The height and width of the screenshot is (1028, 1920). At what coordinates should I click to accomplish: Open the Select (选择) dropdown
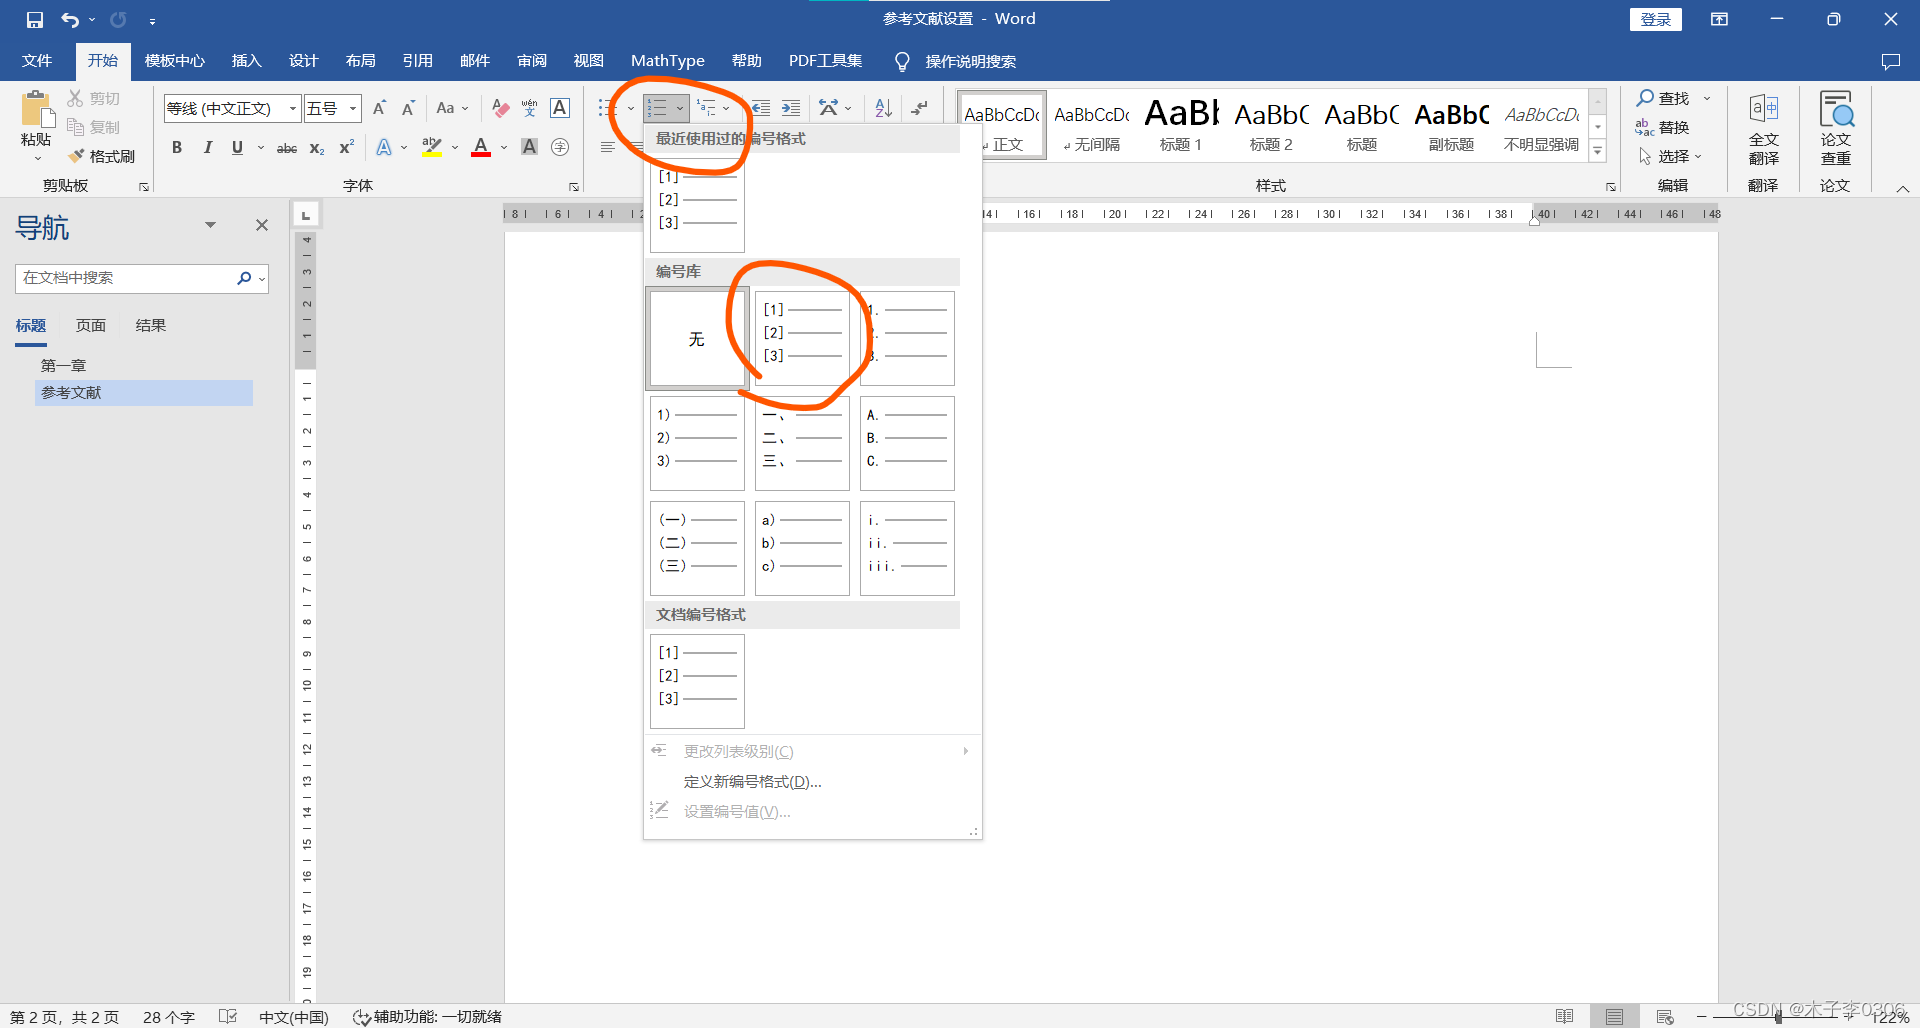1670,156
